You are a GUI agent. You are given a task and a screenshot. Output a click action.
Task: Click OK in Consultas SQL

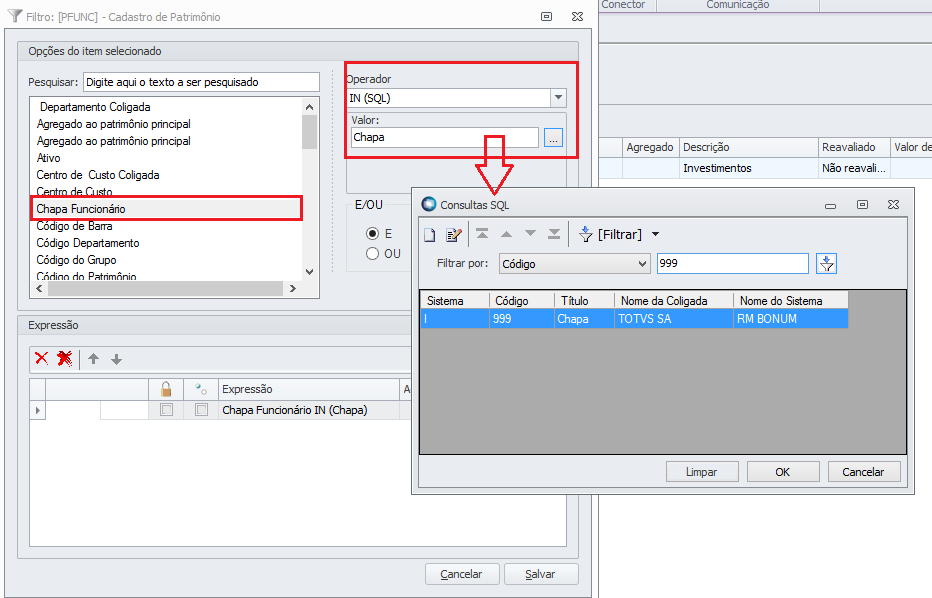[783, 472]
